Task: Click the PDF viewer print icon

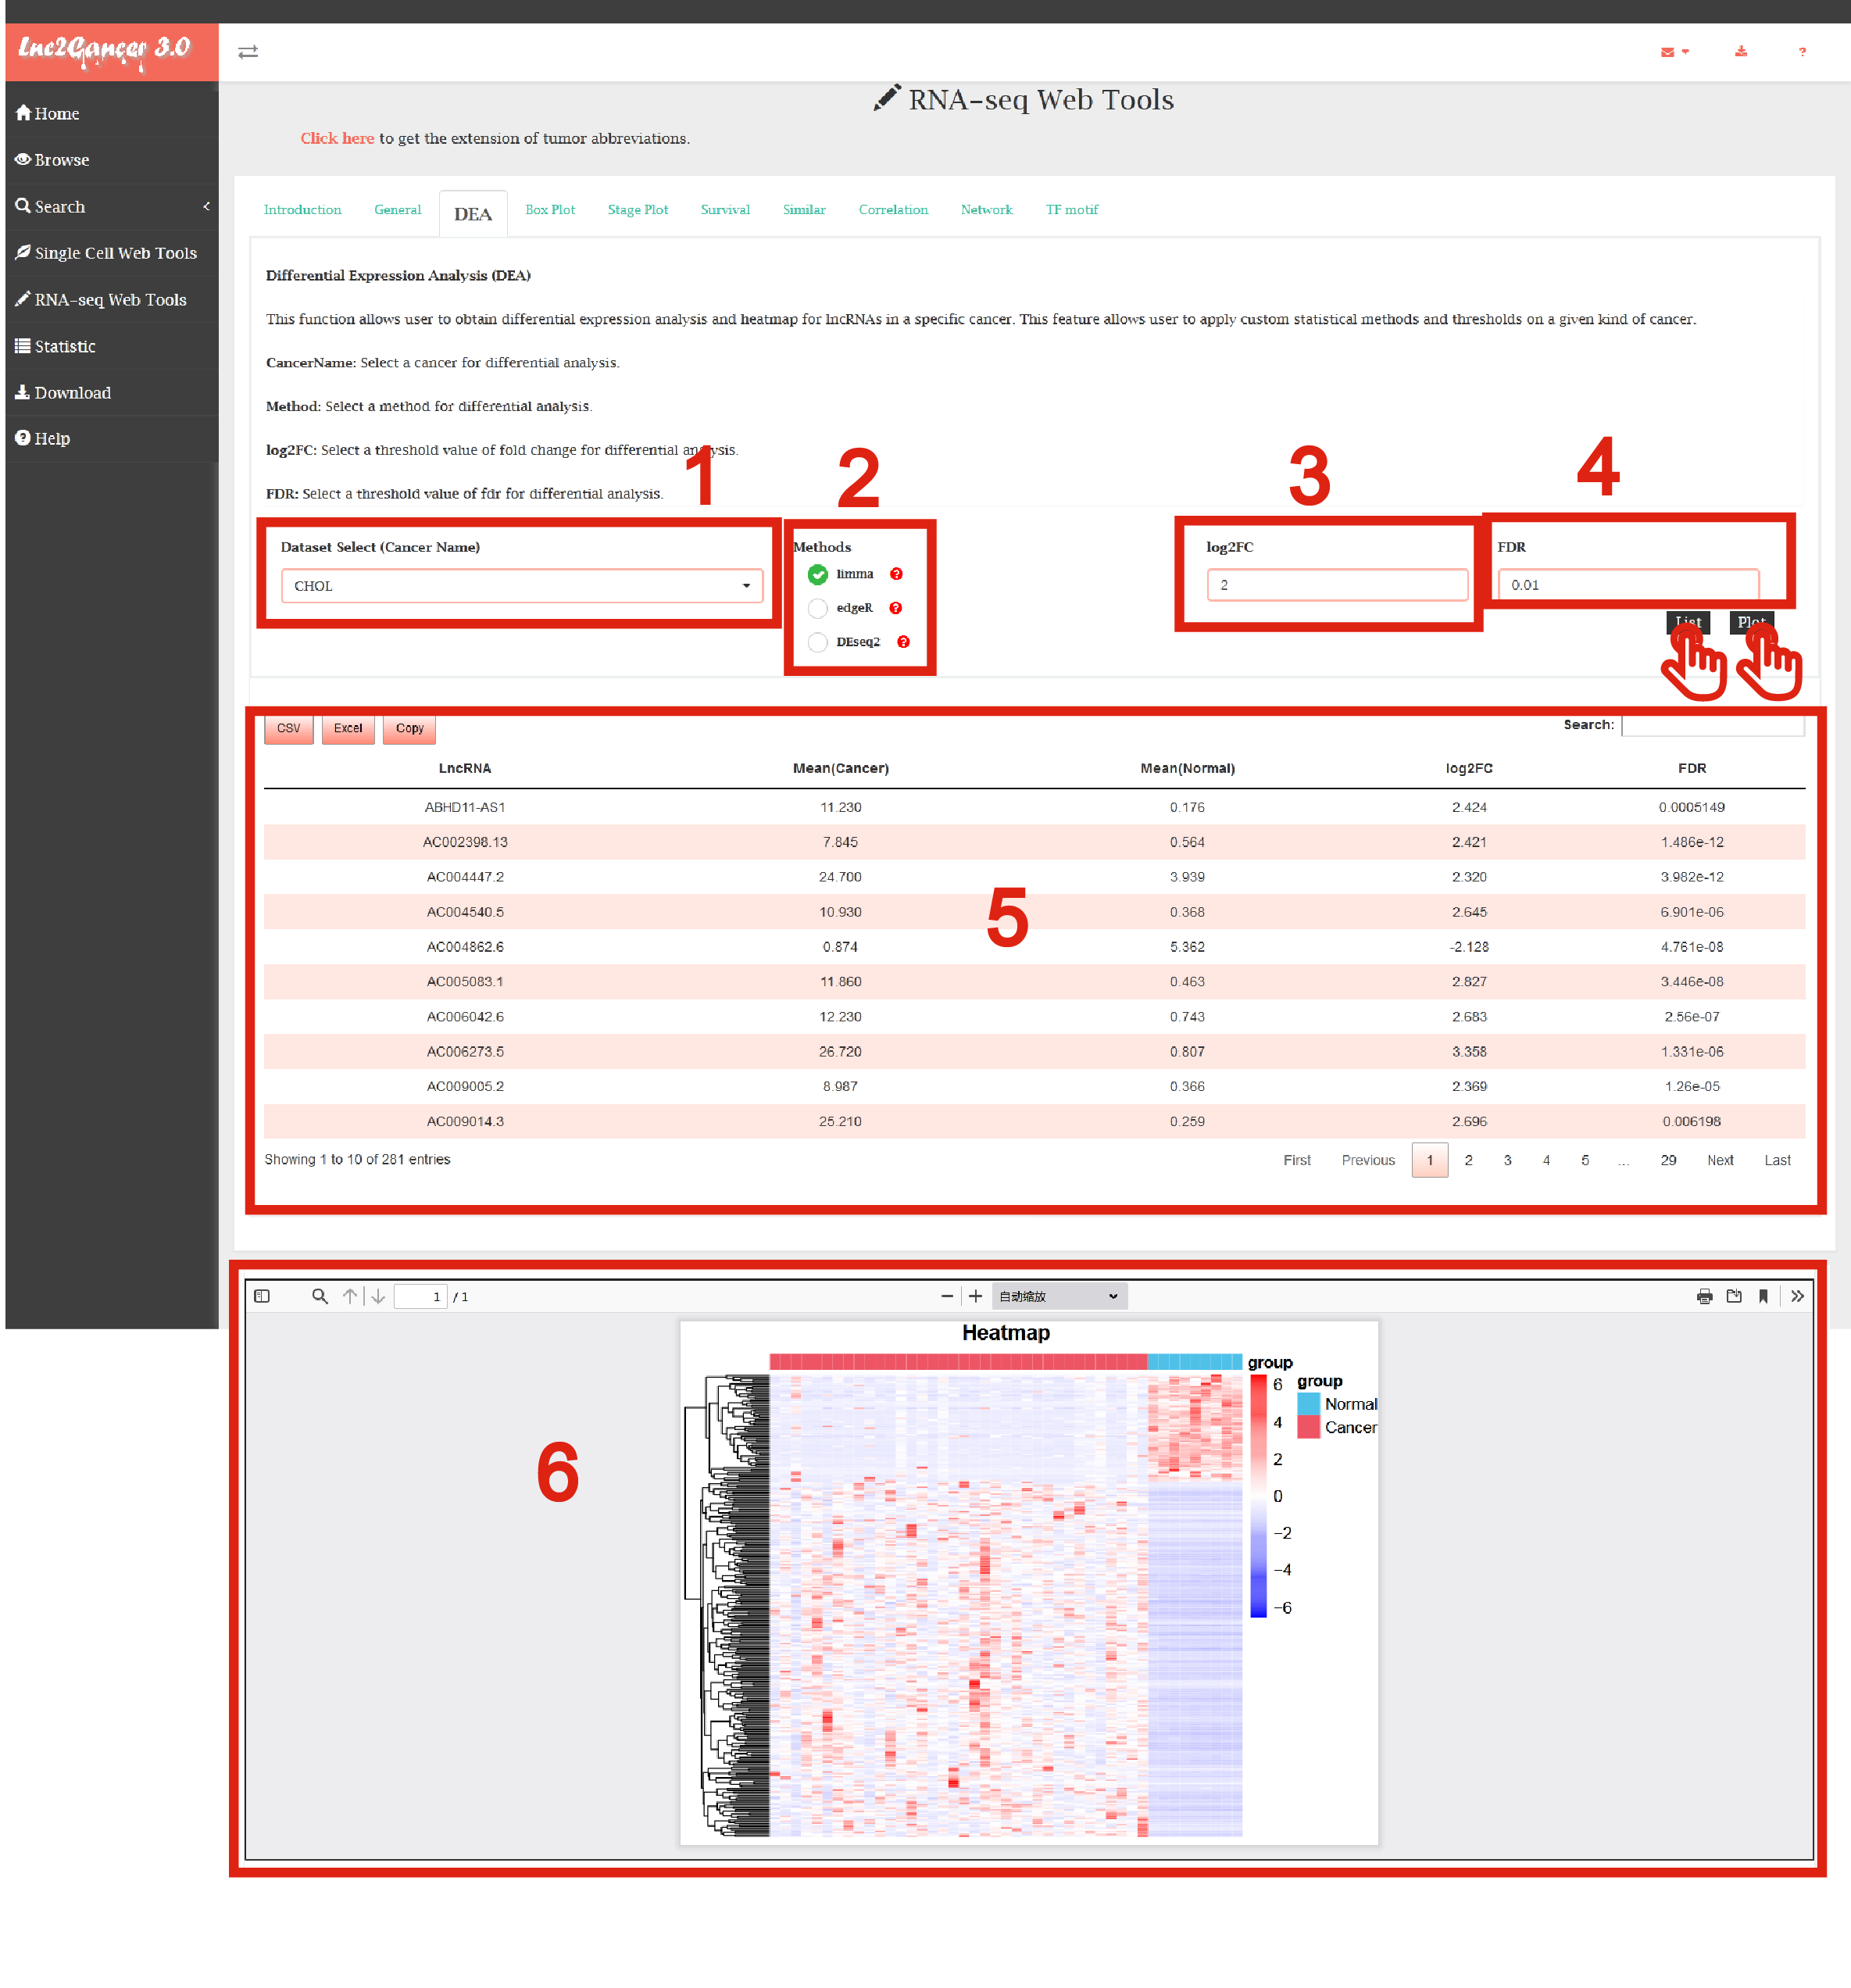Action: (x=1704, y=1296)
